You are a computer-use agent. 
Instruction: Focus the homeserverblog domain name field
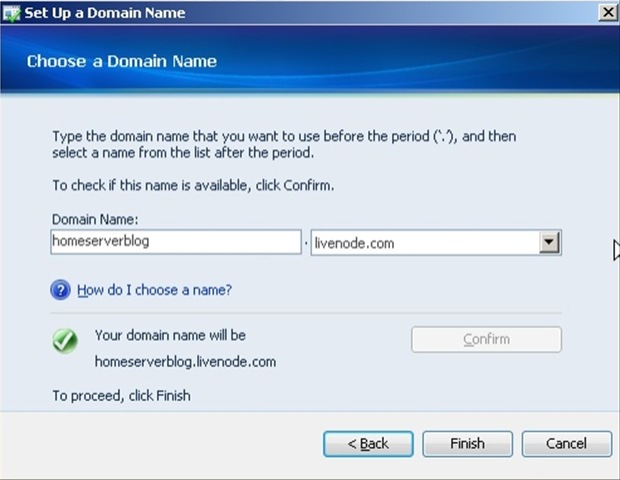[x=176, y=242]
